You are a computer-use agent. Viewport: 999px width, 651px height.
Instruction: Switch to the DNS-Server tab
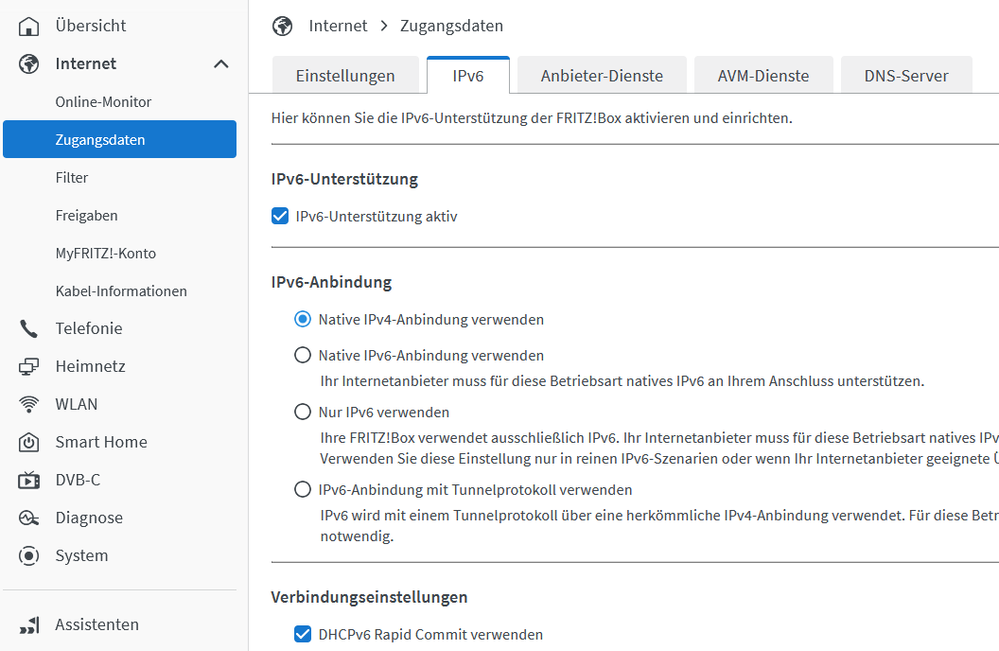905,76
